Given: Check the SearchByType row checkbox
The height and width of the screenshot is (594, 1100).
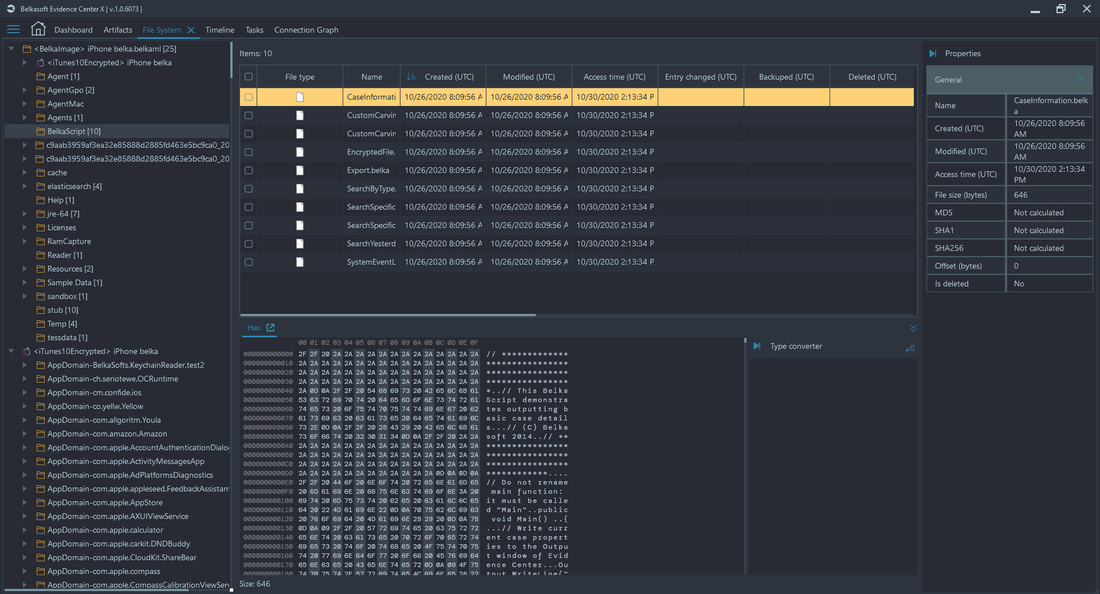Looking at the screenshot, I should pos(248,189).
